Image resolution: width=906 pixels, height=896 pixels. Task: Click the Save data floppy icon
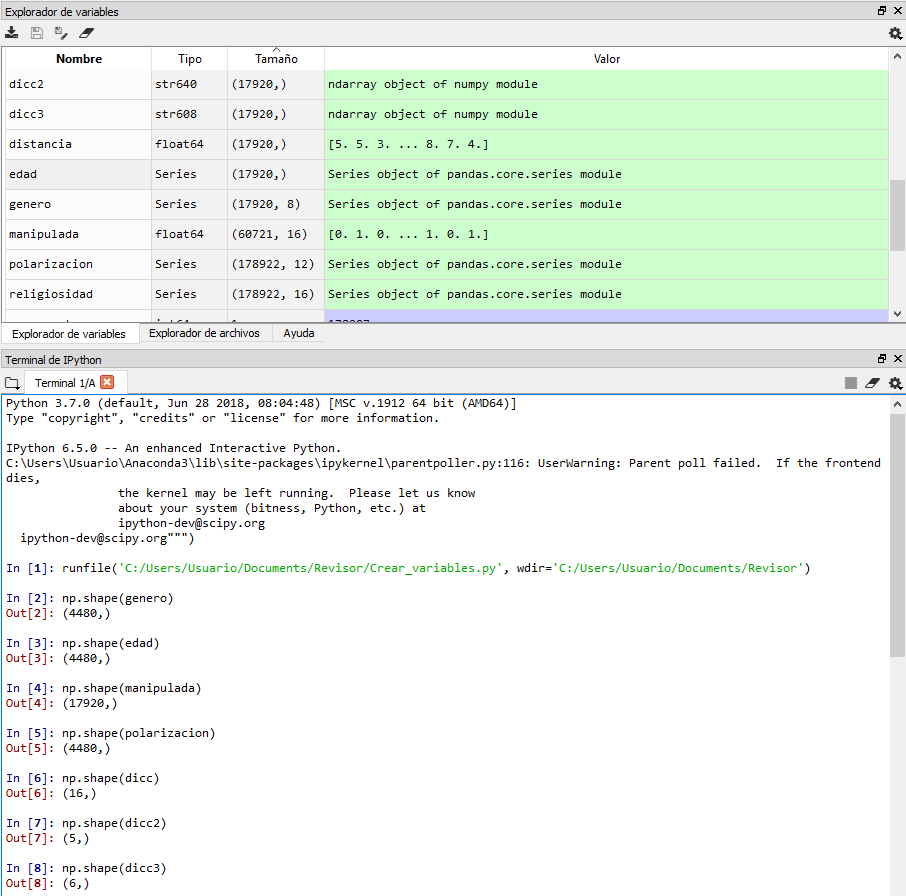(36, 33)
